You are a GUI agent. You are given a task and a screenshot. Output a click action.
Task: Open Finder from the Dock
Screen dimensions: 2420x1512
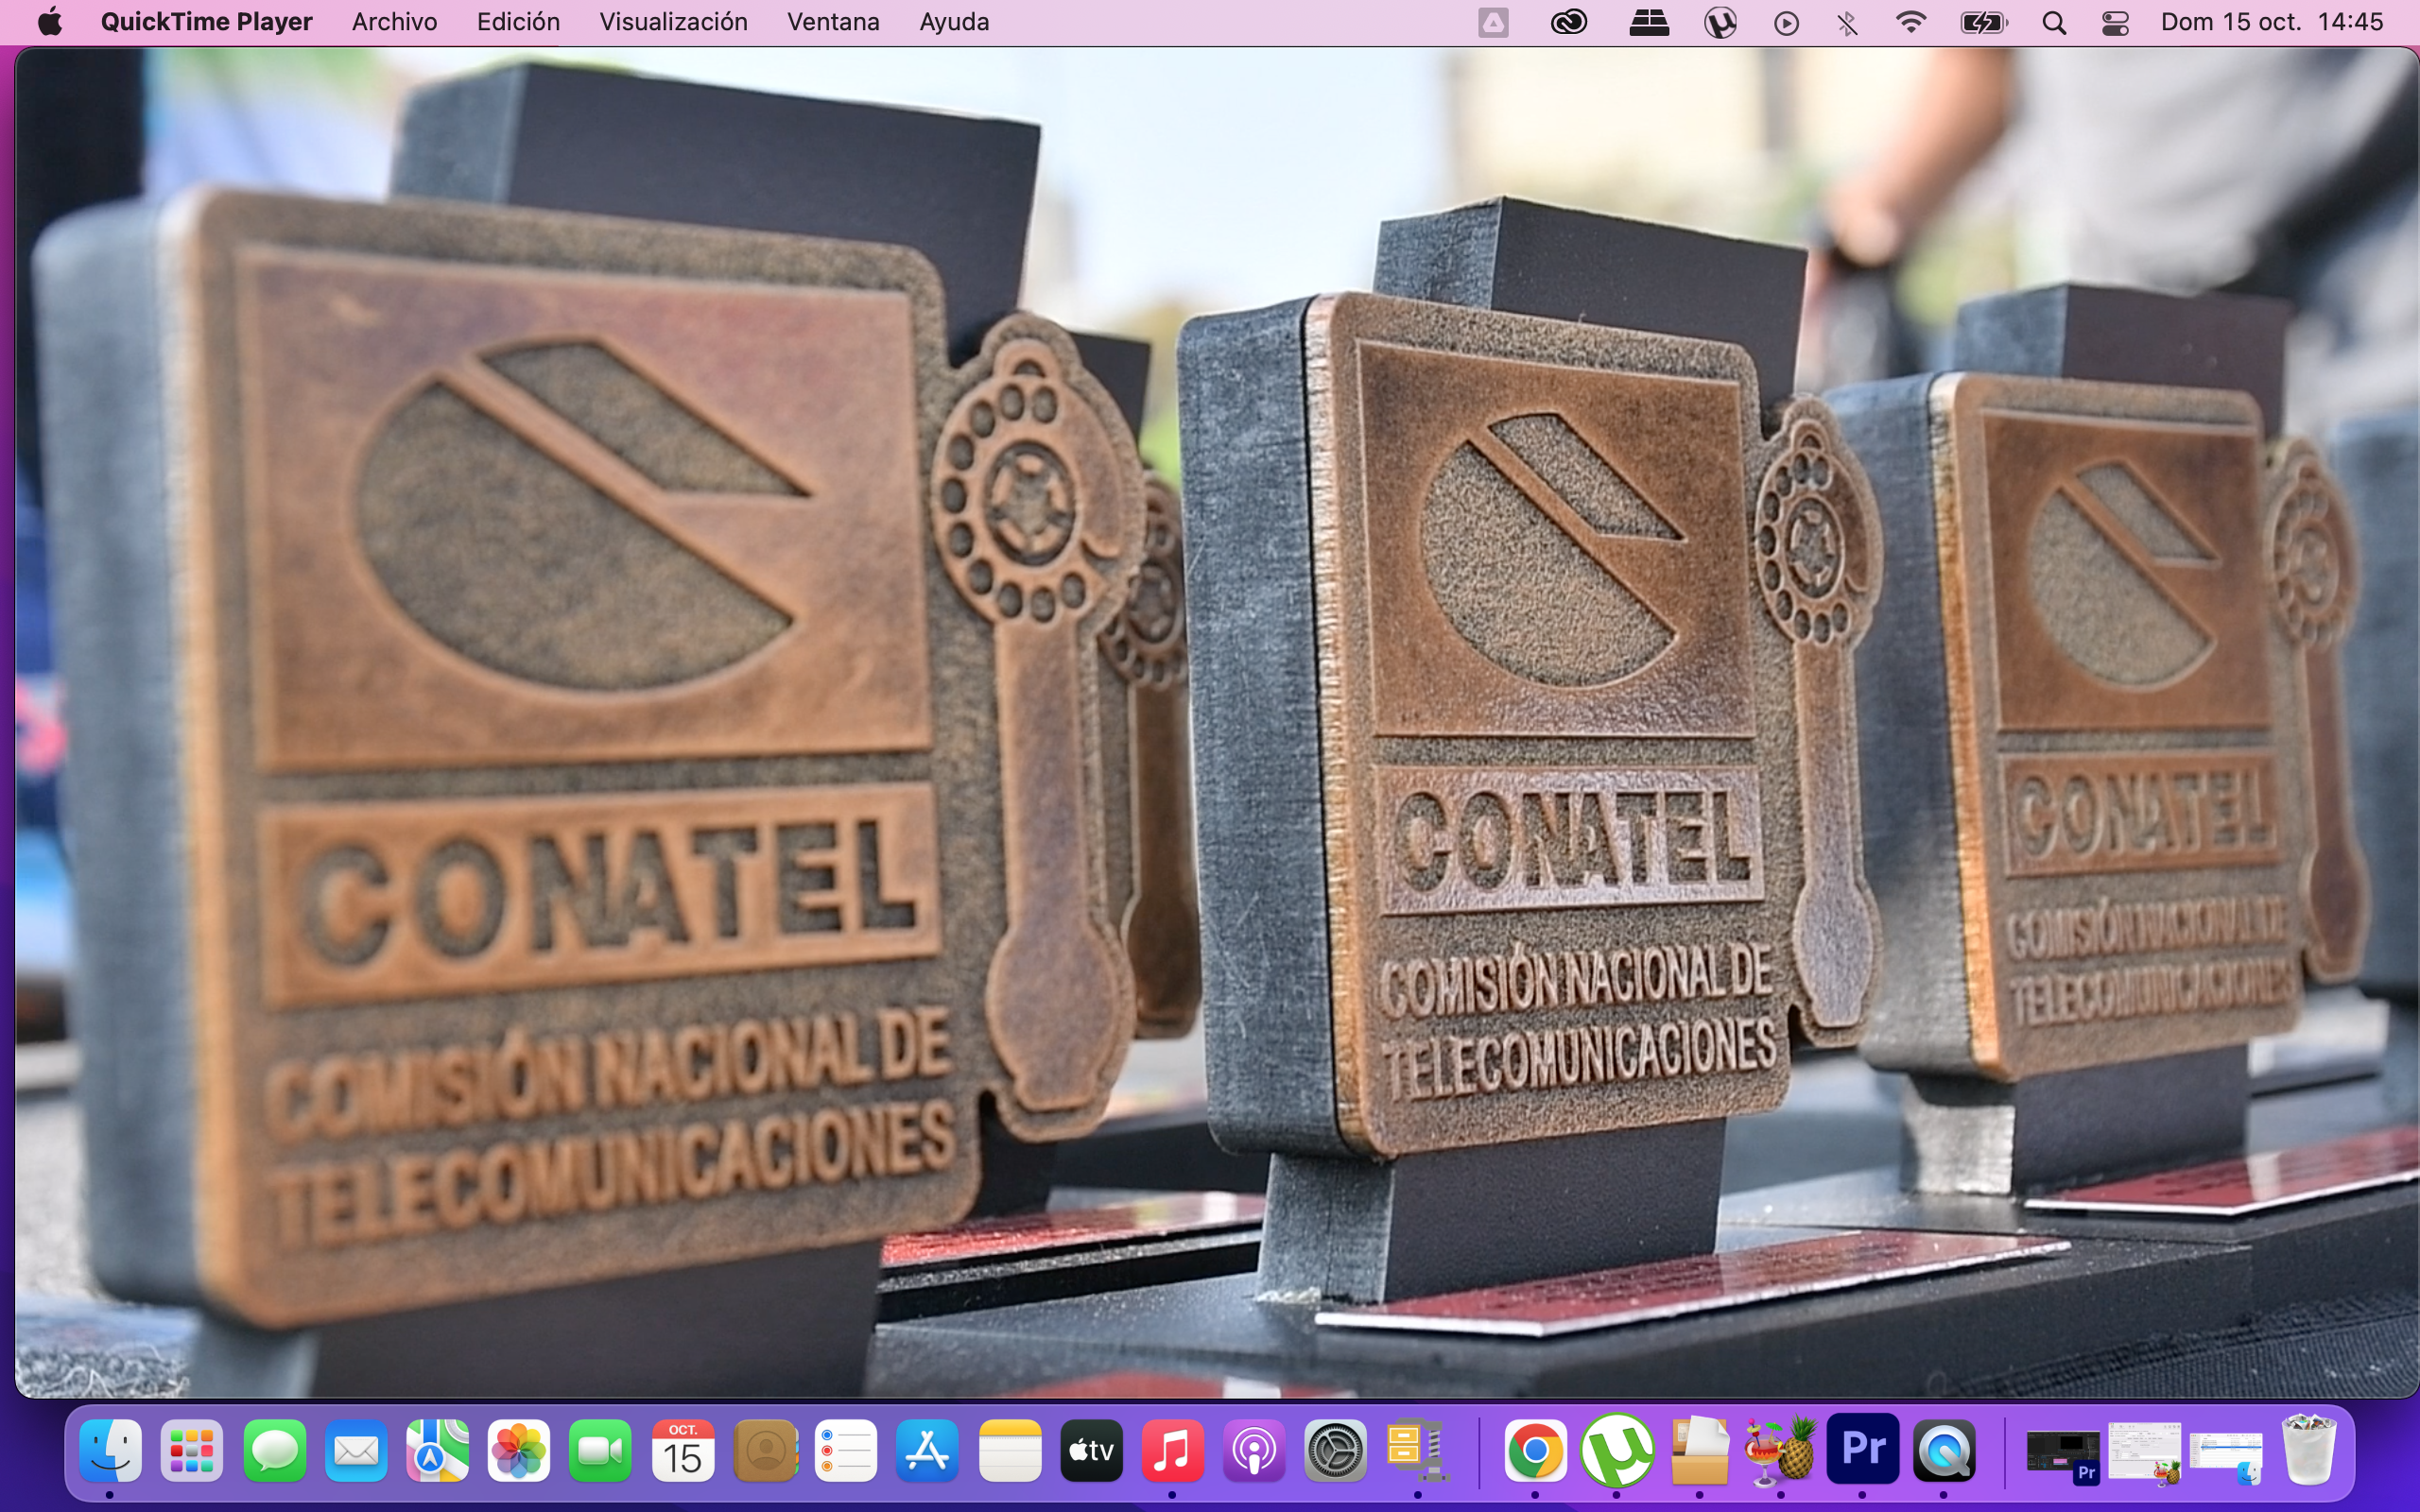pyautogui.click(x=110, y=1450)
